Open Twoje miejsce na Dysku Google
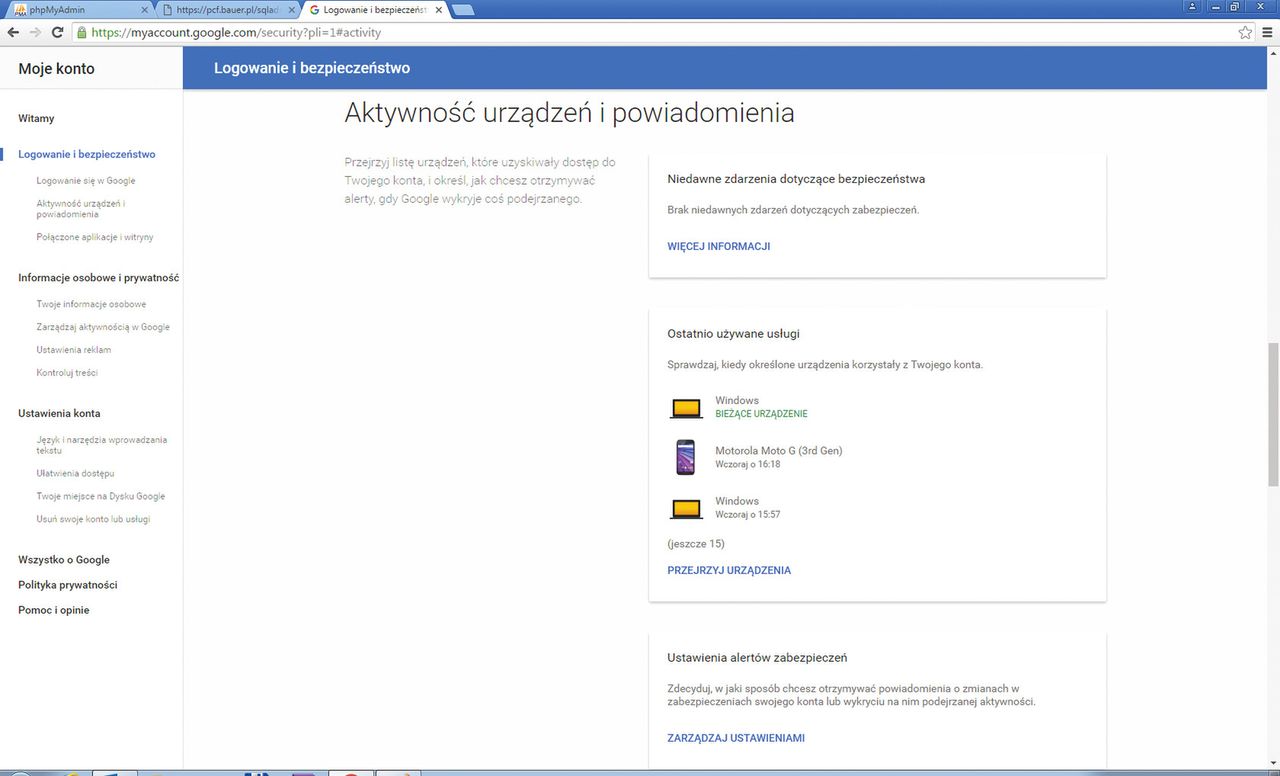1280x776 pixels. click(101, 496)
